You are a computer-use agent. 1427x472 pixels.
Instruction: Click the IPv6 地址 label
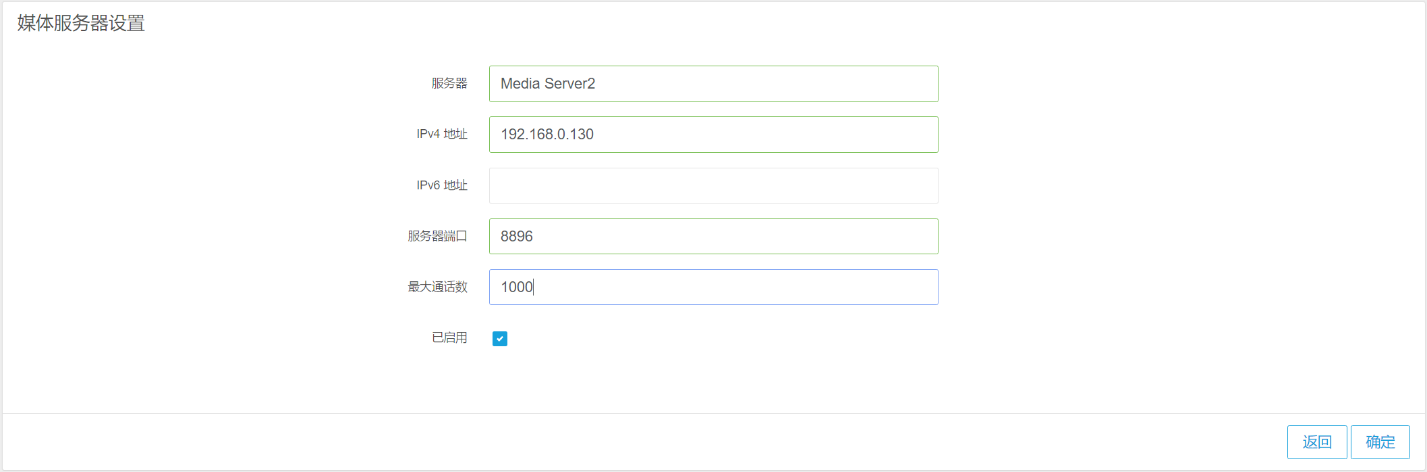point(442,185)
